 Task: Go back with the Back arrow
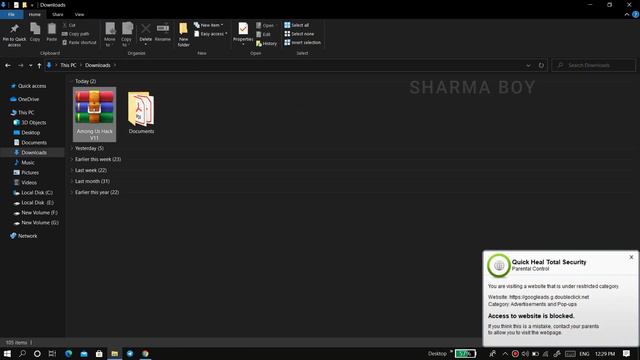[x=8, y=65]
